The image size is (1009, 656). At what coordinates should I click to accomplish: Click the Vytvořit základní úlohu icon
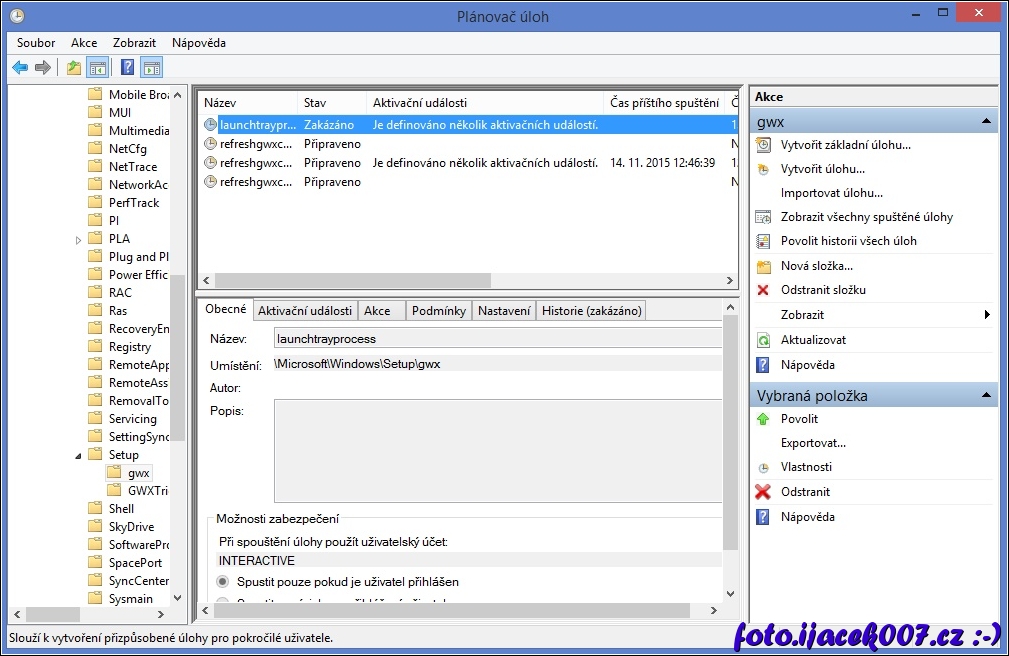click(x=763, y=145)
